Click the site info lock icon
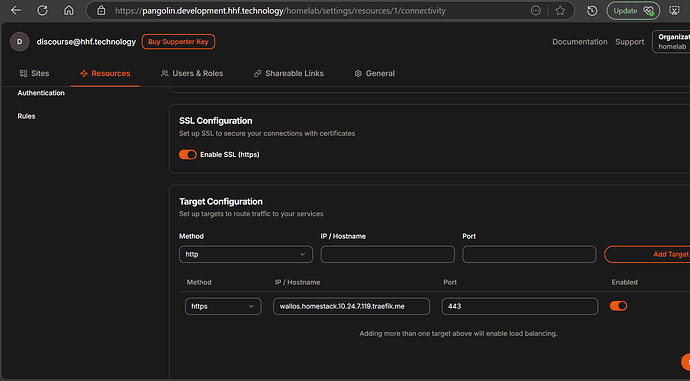This screenshot has width=690, height=381. point(101,11)
